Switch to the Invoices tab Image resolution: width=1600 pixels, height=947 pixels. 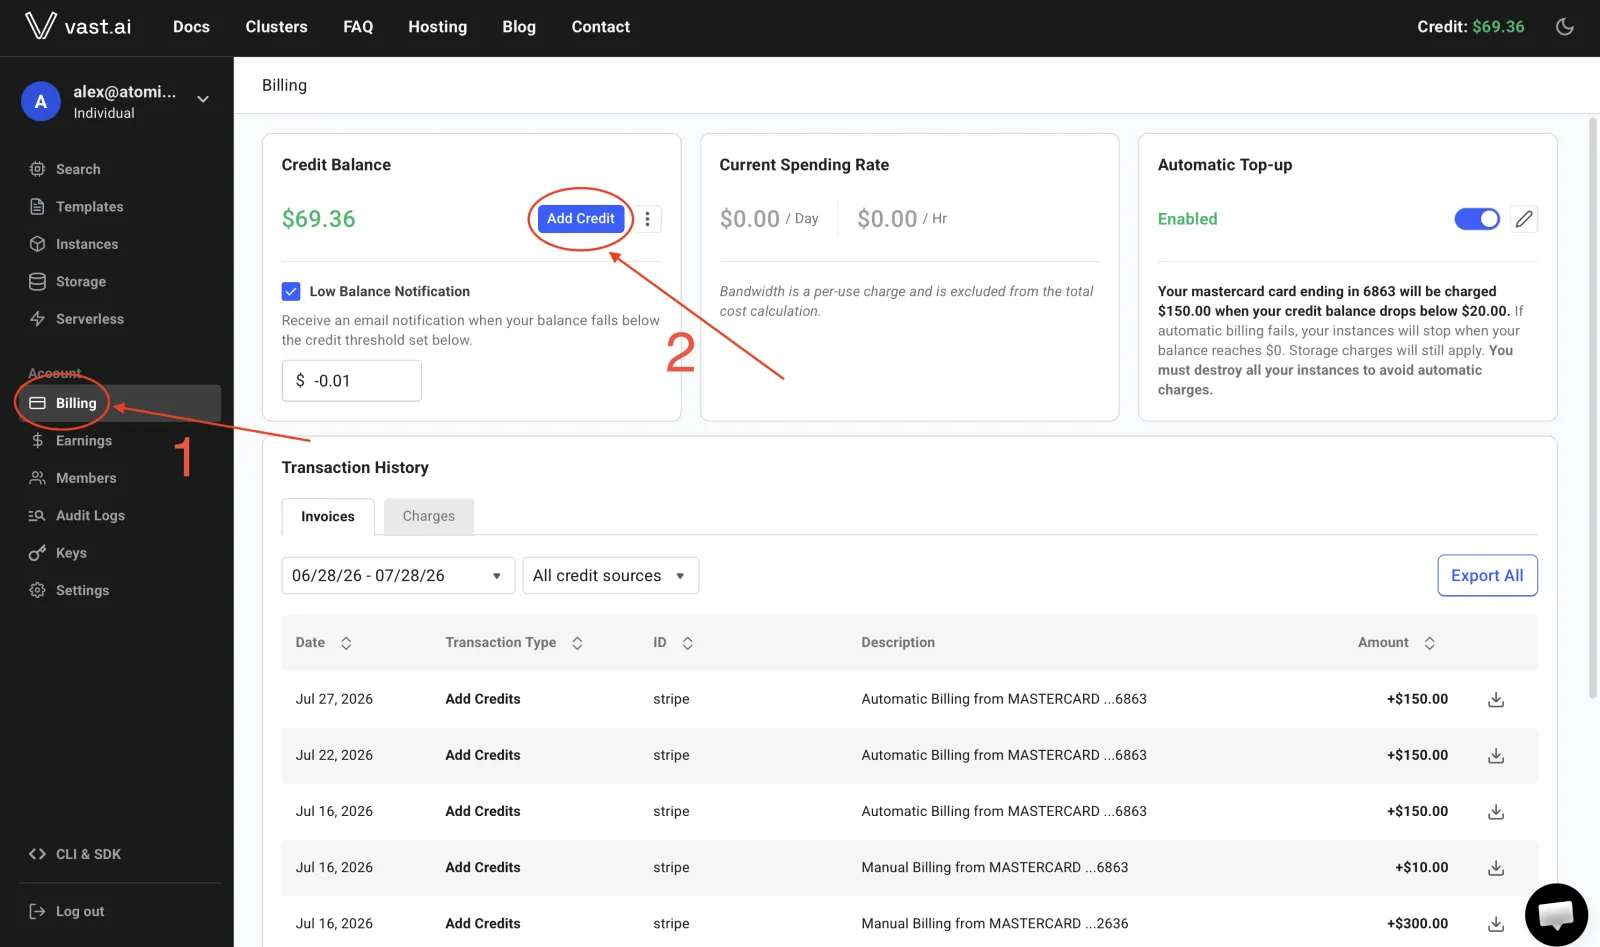point(328,516)
